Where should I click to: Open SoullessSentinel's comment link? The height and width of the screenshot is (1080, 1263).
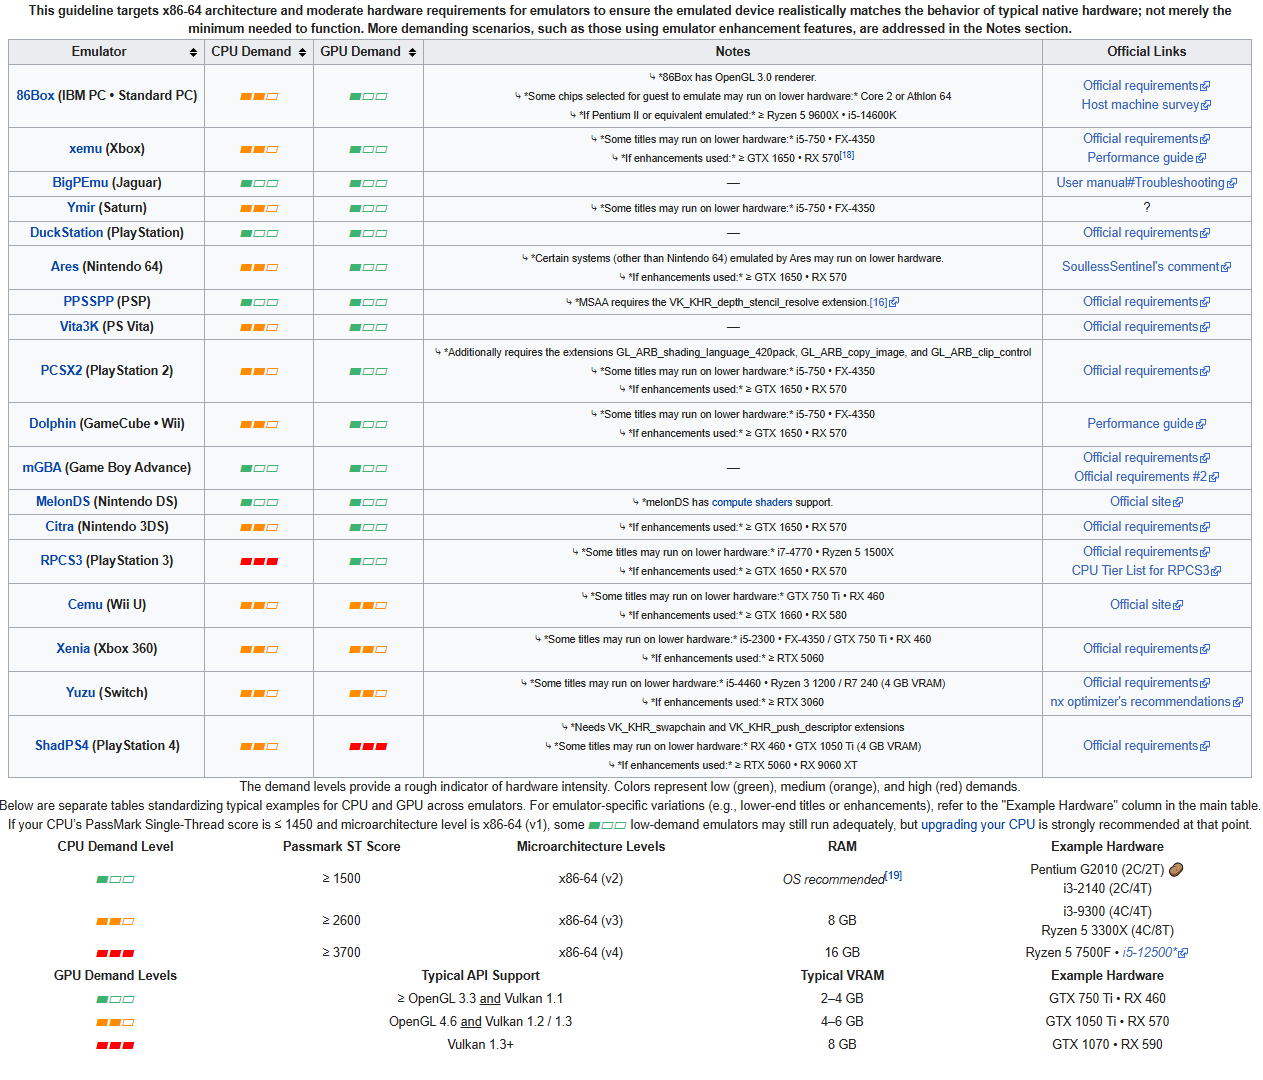tap(1146, 267)
